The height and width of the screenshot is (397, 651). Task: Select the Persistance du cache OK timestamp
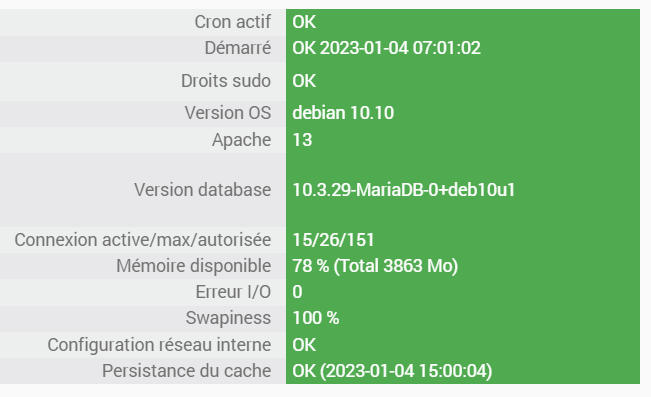click(392, 371)
